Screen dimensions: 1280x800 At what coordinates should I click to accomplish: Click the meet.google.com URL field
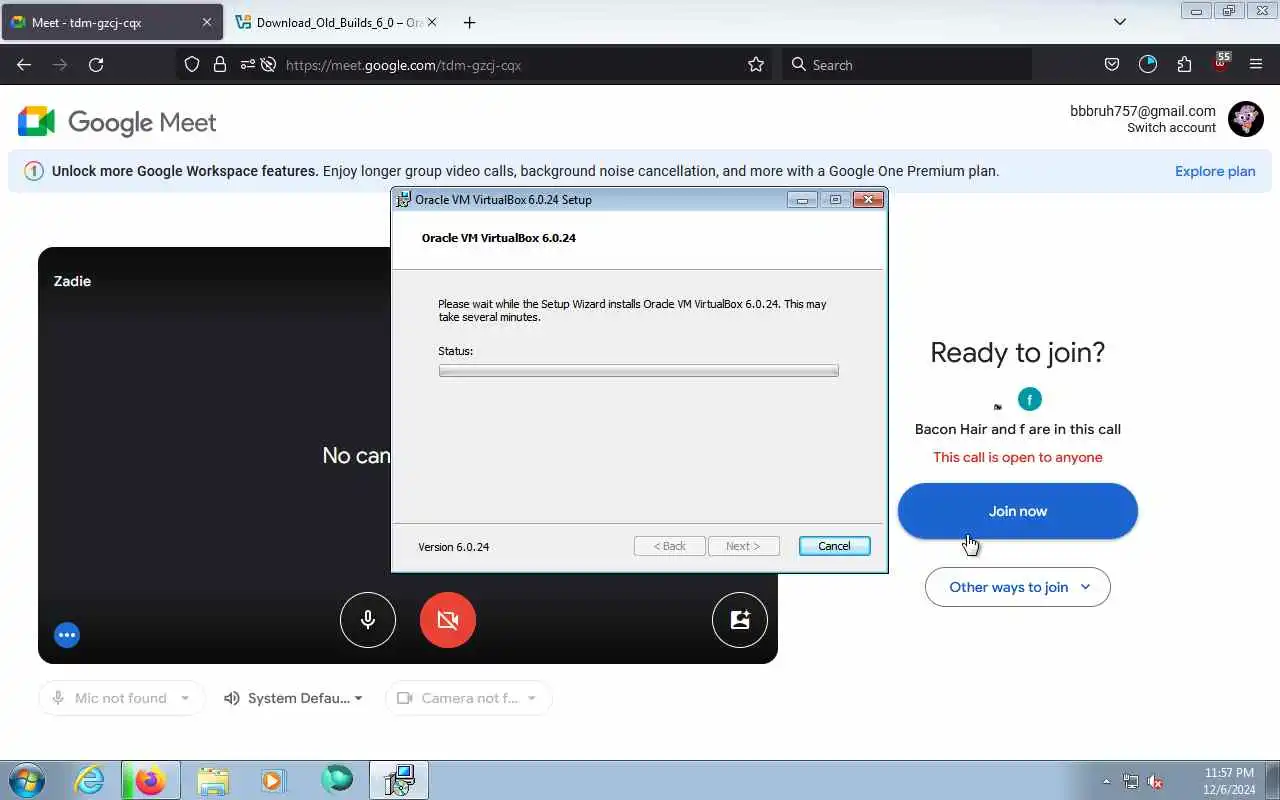pyautogui.click(x=403, y=65)
